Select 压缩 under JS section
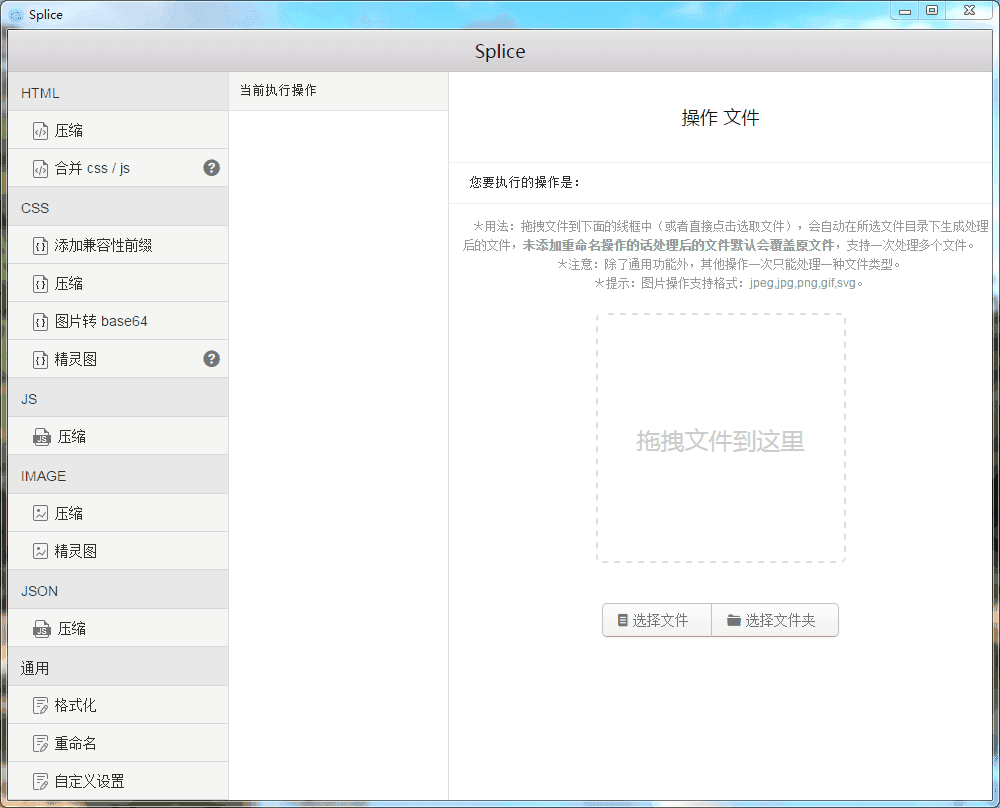Image resolution: width=1000 pixels, height=808 pixels. (119, 436)
